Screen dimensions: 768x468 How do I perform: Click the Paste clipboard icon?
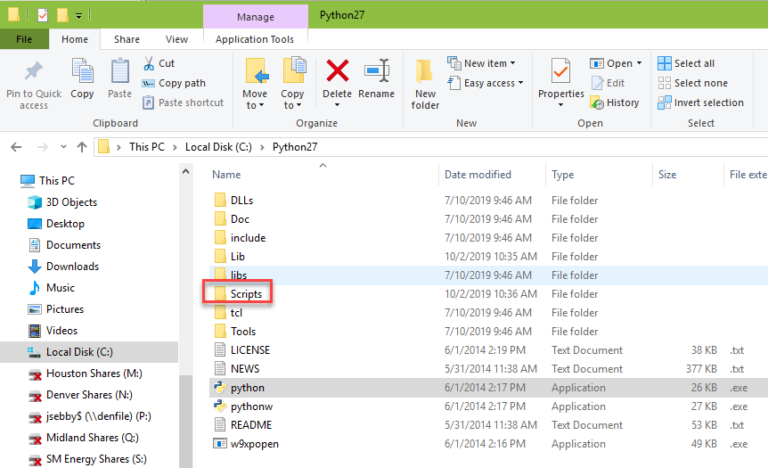(x=120, y=72)
